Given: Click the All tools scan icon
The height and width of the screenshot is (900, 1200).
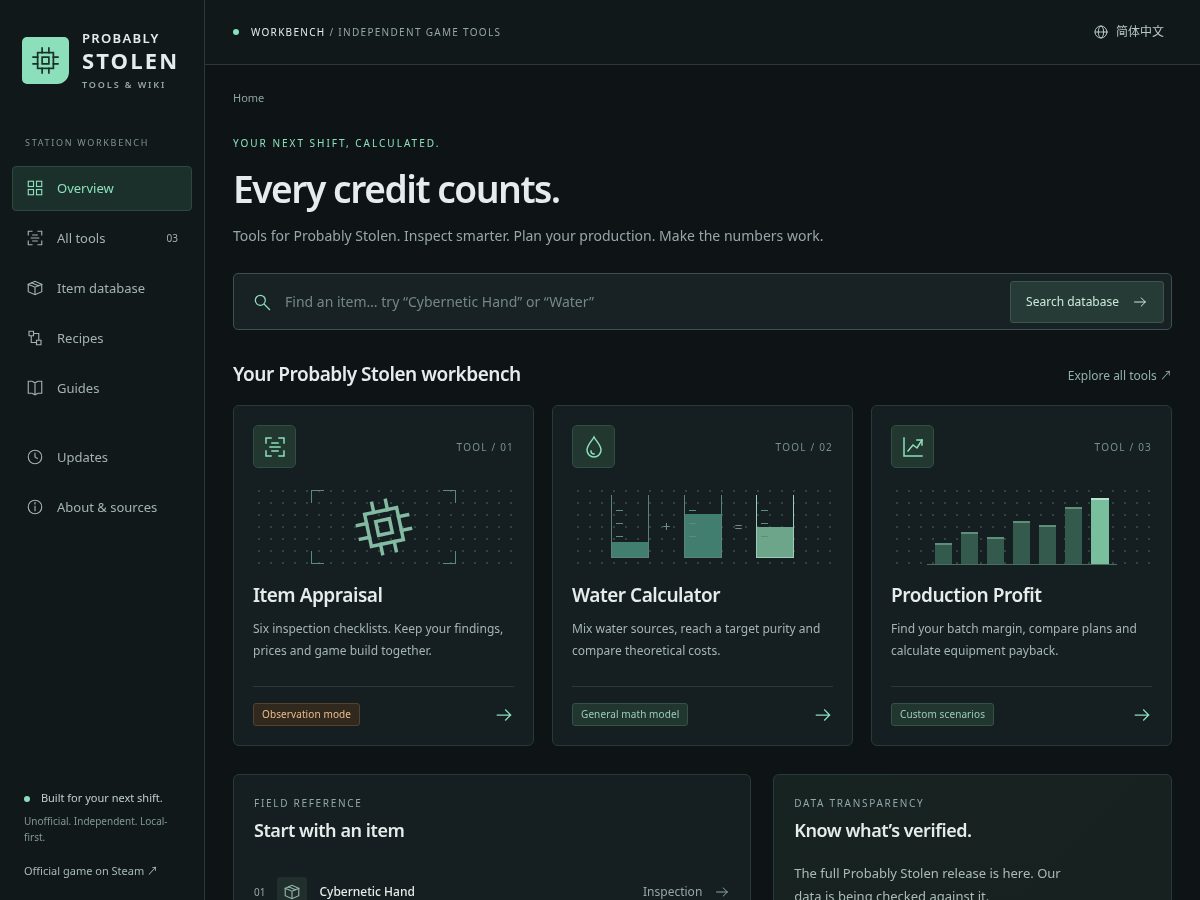Looking at the screenshot, I should (35, 238).
